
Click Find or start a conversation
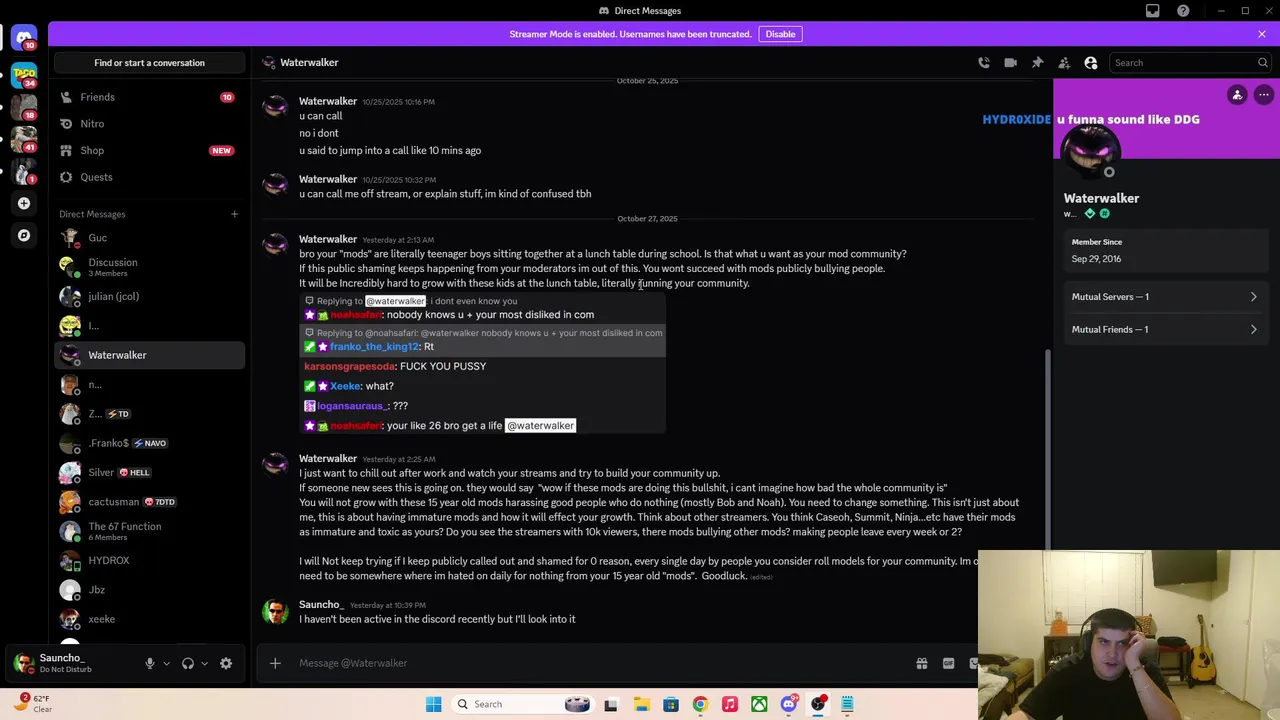point(149,63)
